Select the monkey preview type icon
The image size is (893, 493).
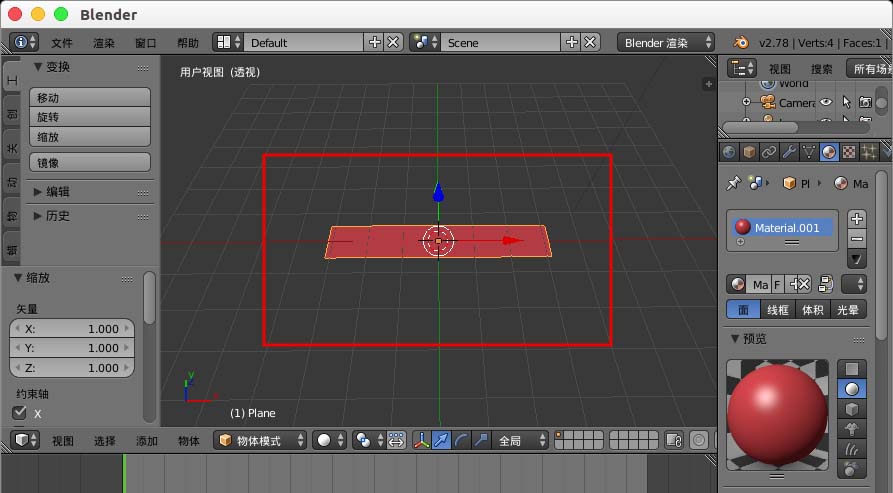[851, 429]
